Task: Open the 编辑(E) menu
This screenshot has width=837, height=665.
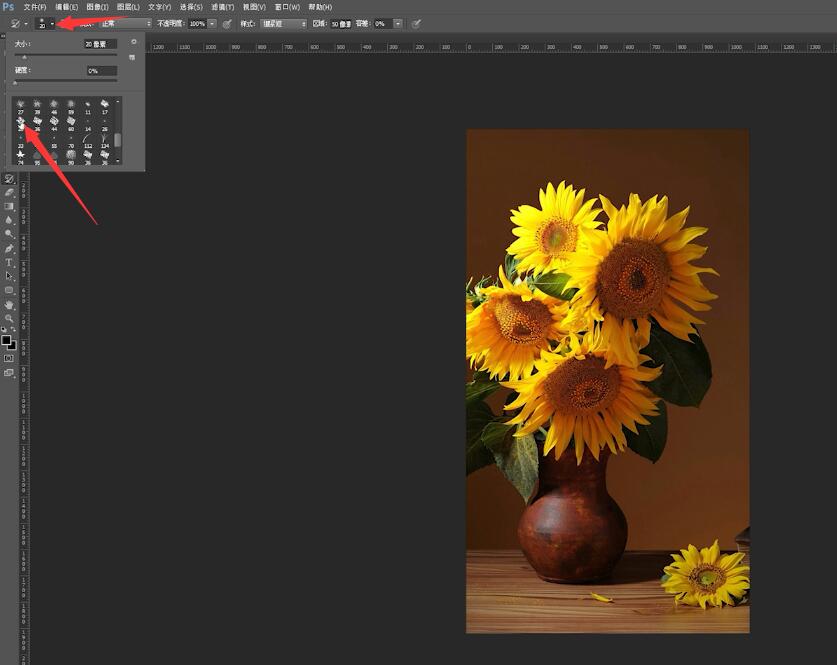Action: click(66, 7)
